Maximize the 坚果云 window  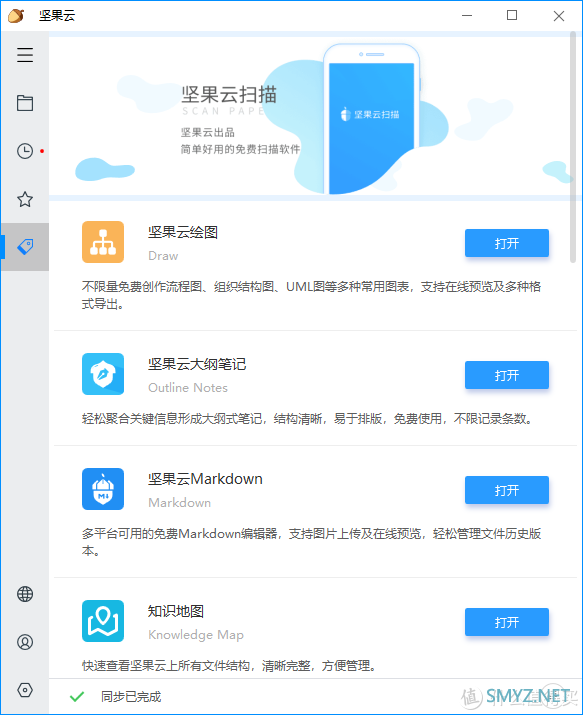point(512,16)
